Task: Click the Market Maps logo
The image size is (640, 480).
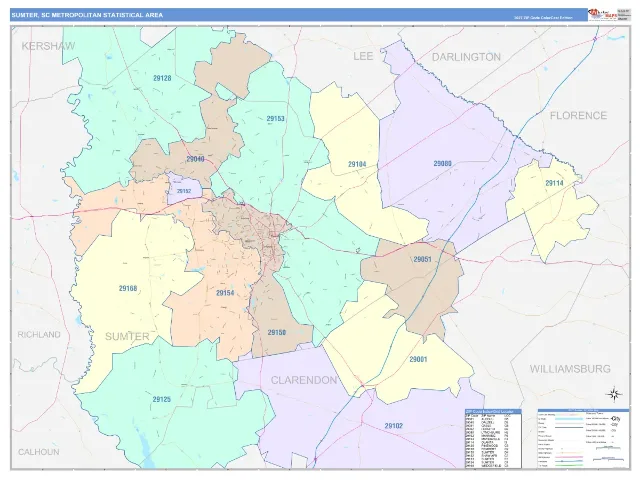Action: pyautogui.click(x=602, y=14)
